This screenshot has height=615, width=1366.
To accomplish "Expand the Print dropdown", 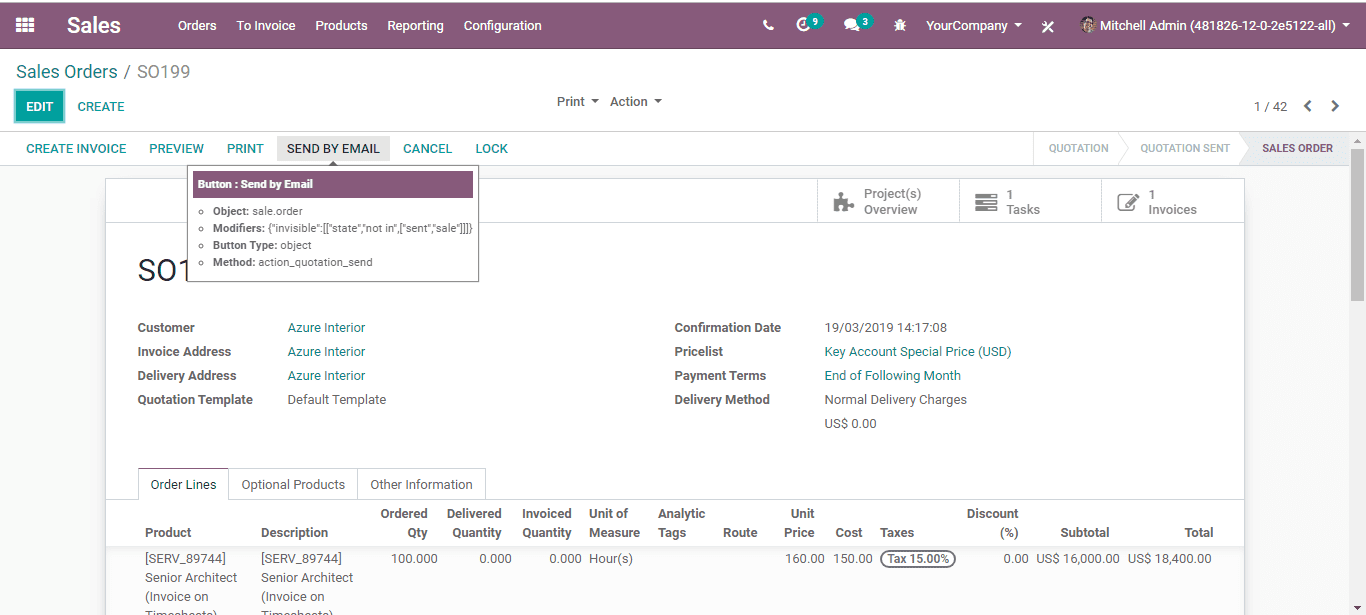I will (578, 102).
